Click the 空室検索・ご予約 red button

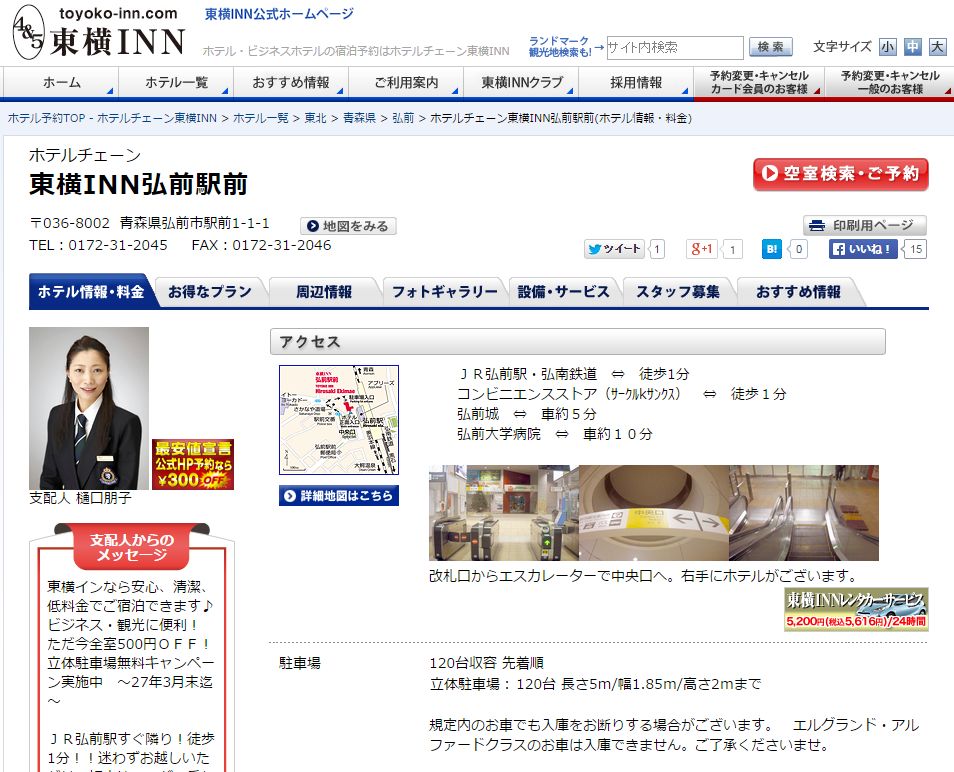tap(840, 174)
